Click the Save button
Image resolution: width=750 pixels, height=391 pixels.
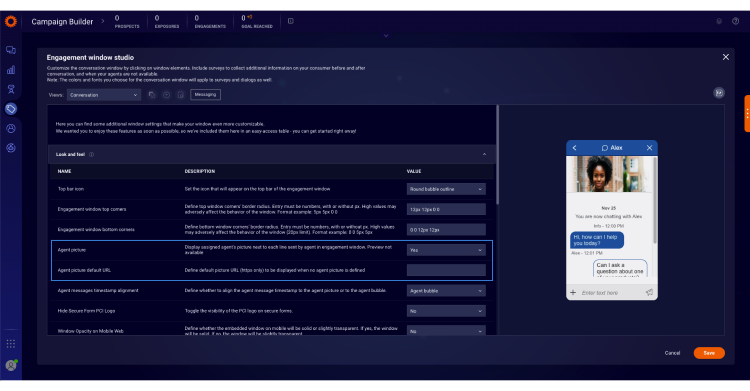(x=709, y=353)
